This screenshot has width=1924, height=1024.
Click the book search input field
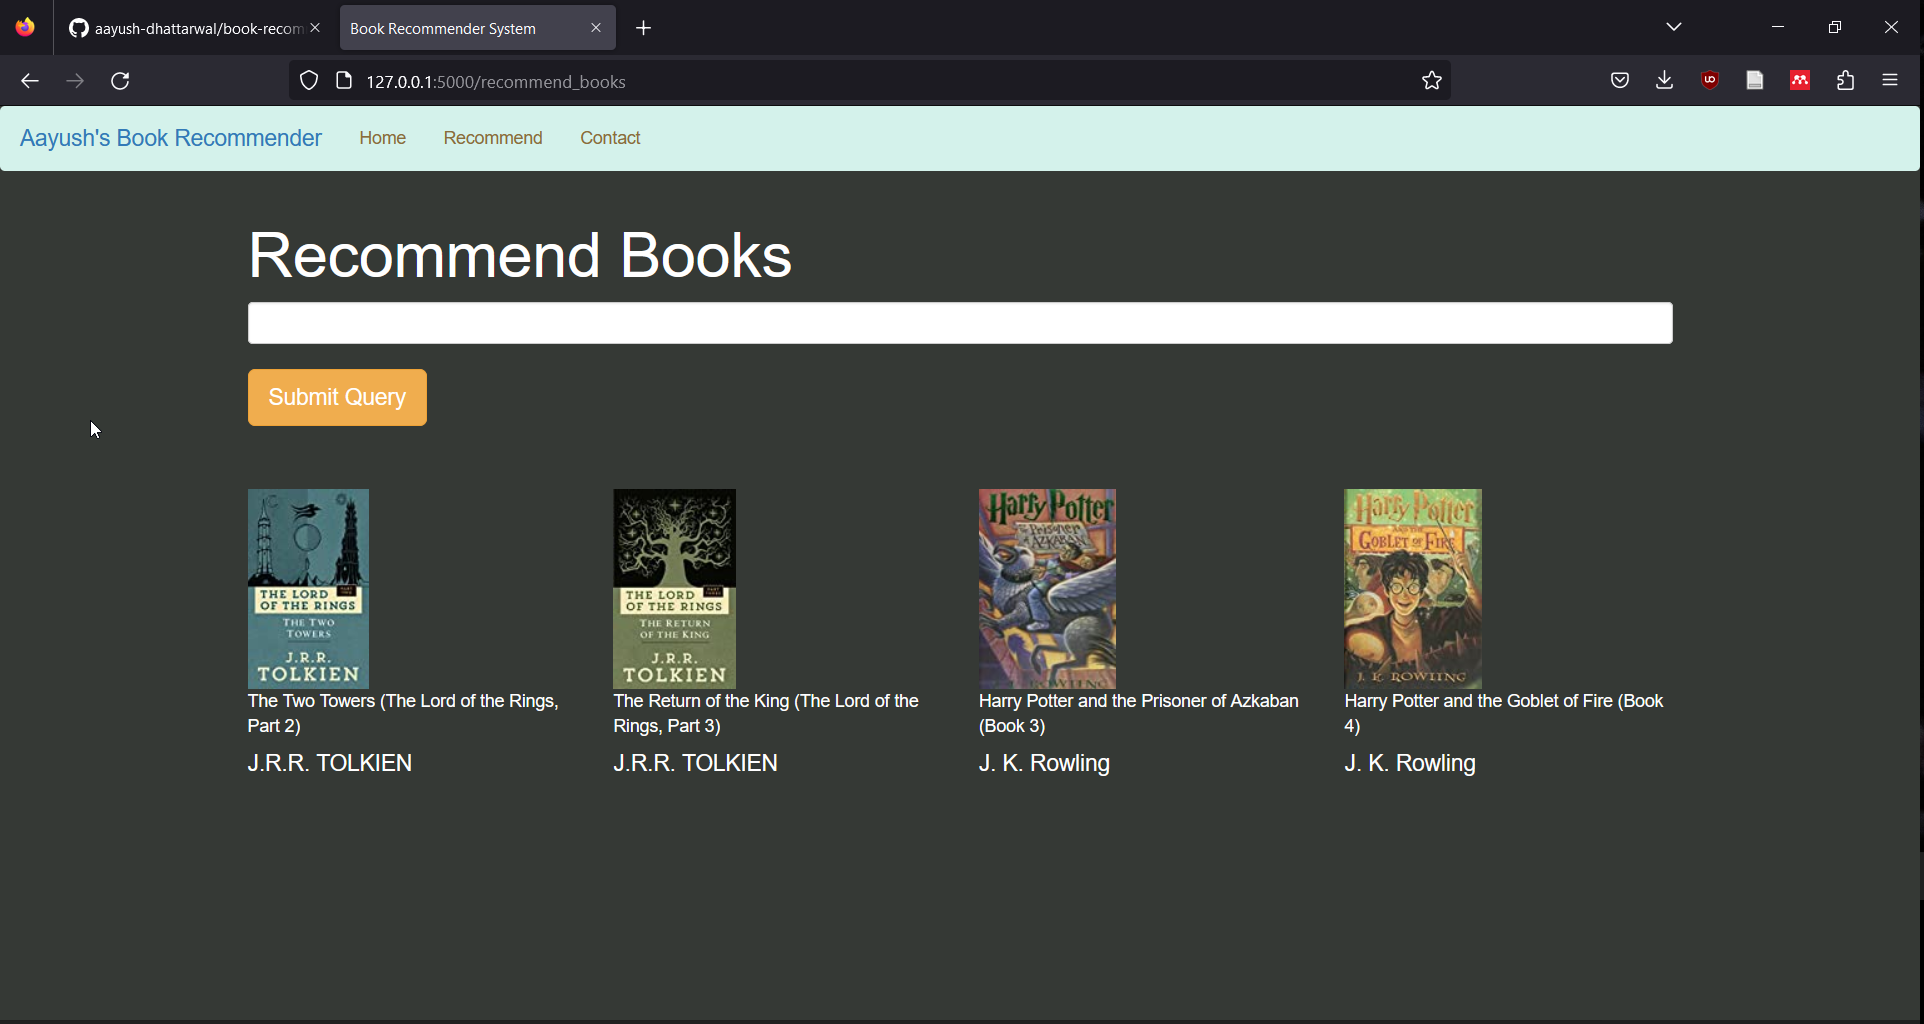point(959,322)
